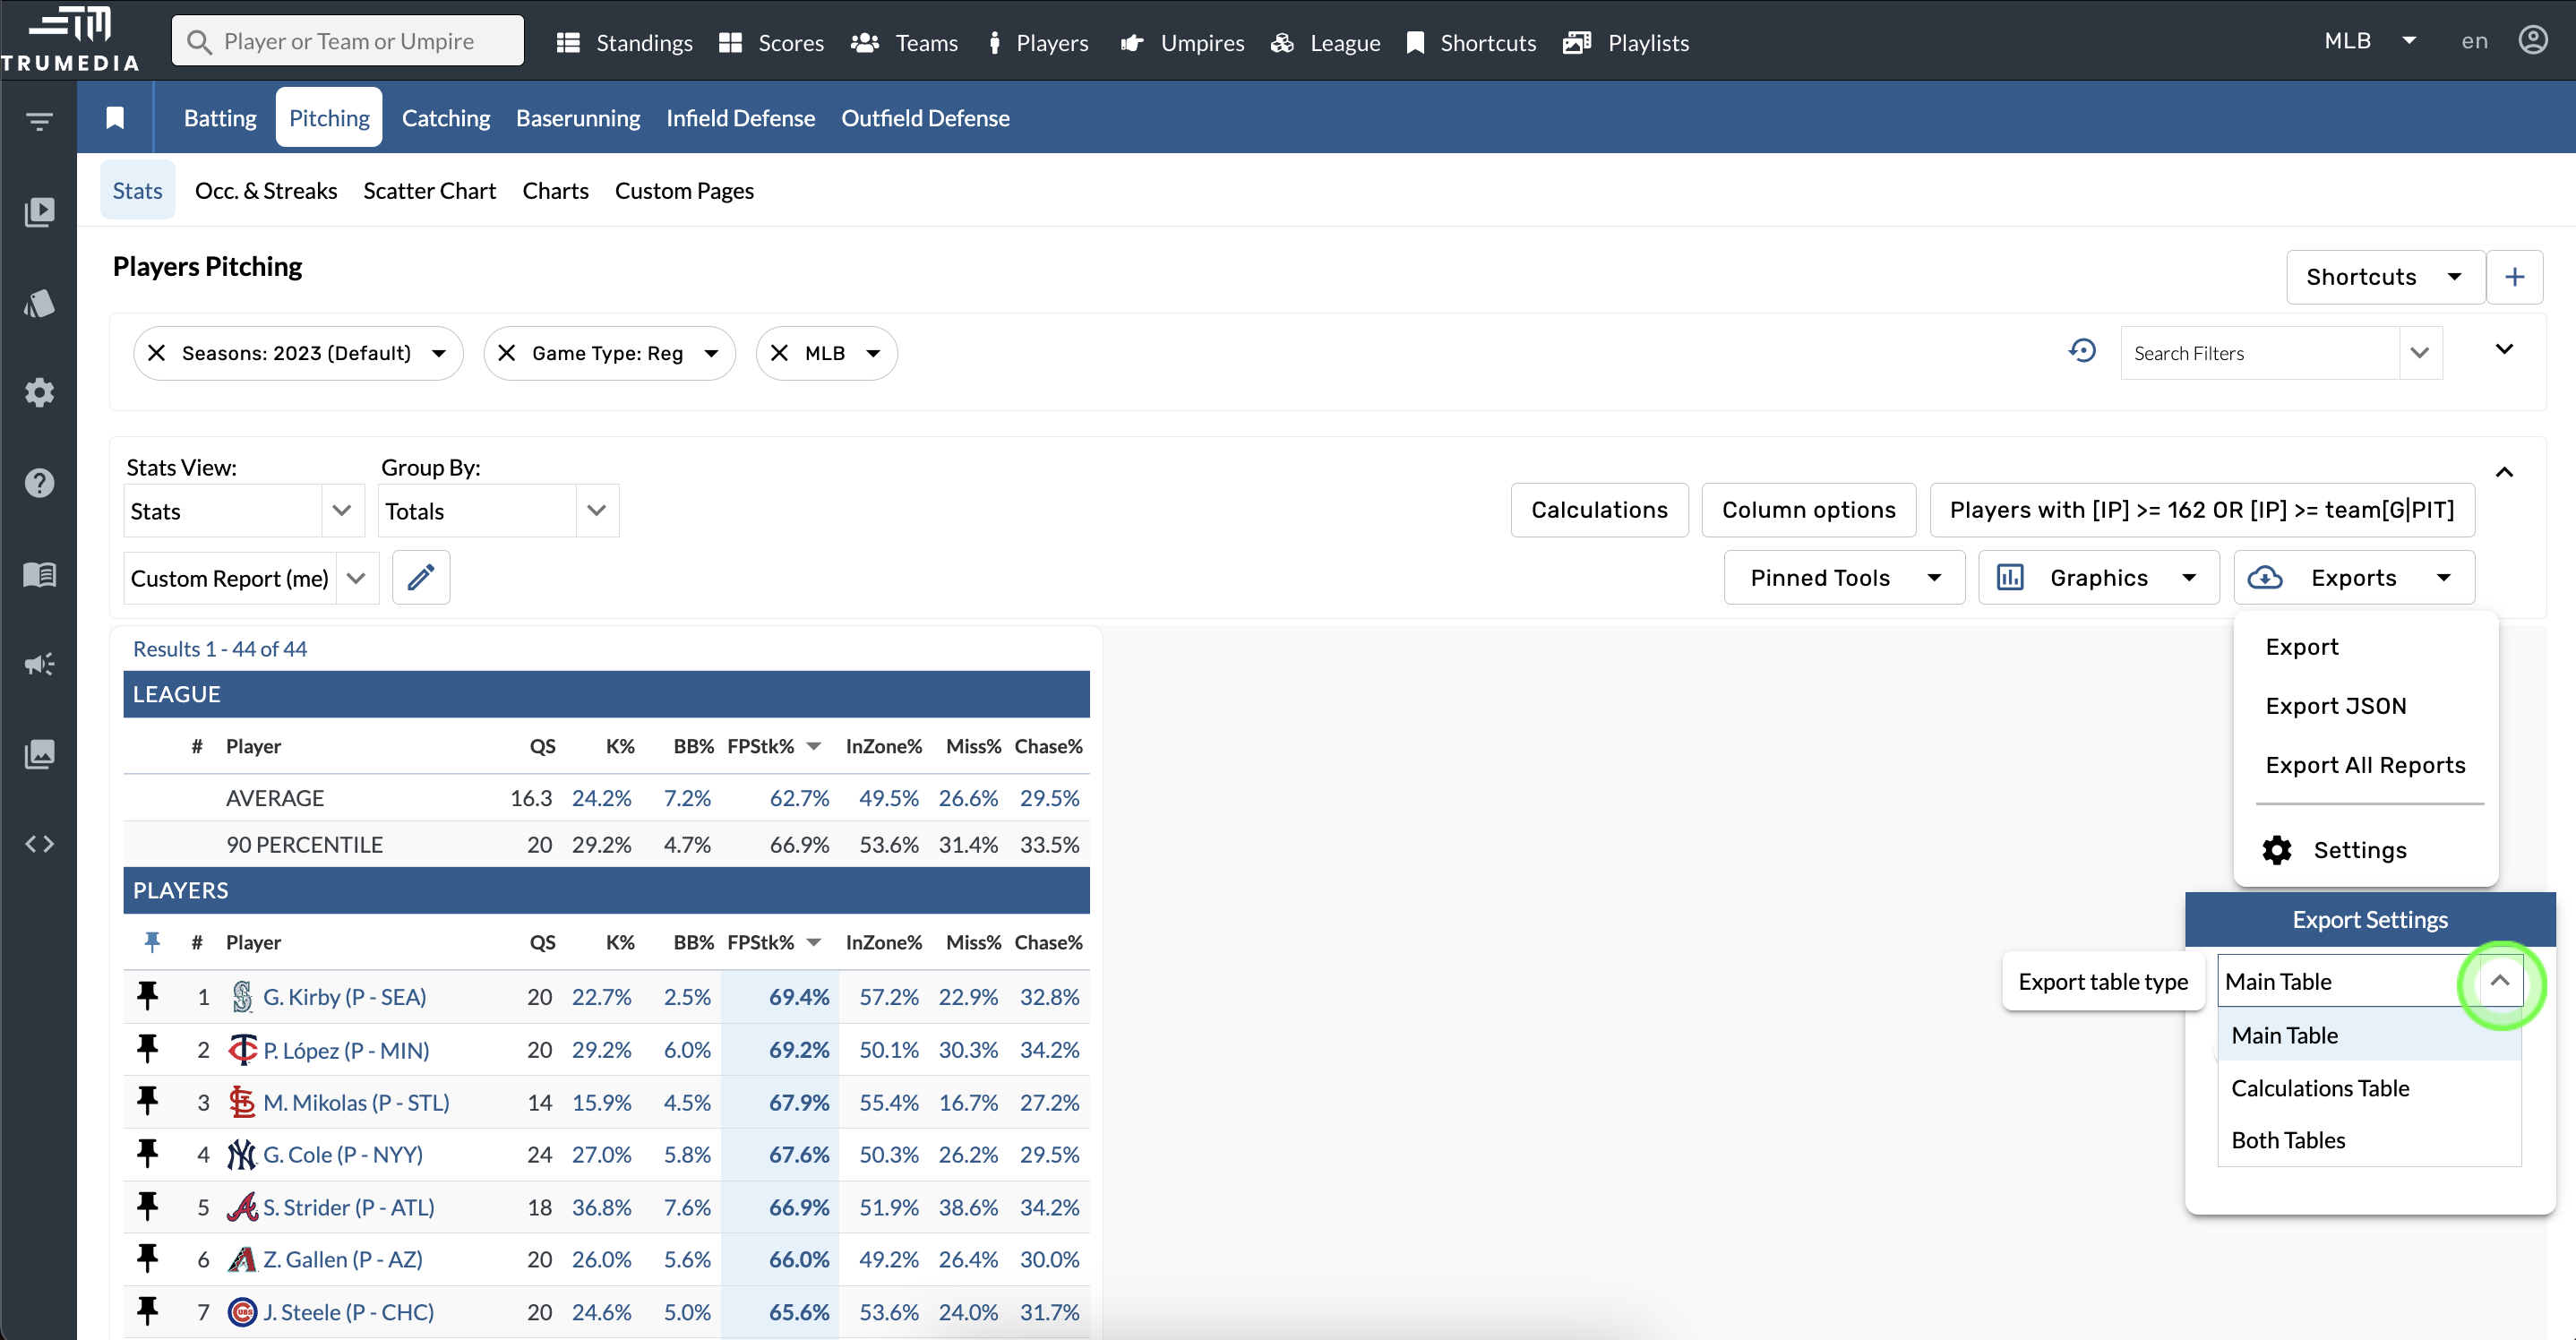
Task: Toggle the pin for S. Strider
Action: [x=148, y=1206]
